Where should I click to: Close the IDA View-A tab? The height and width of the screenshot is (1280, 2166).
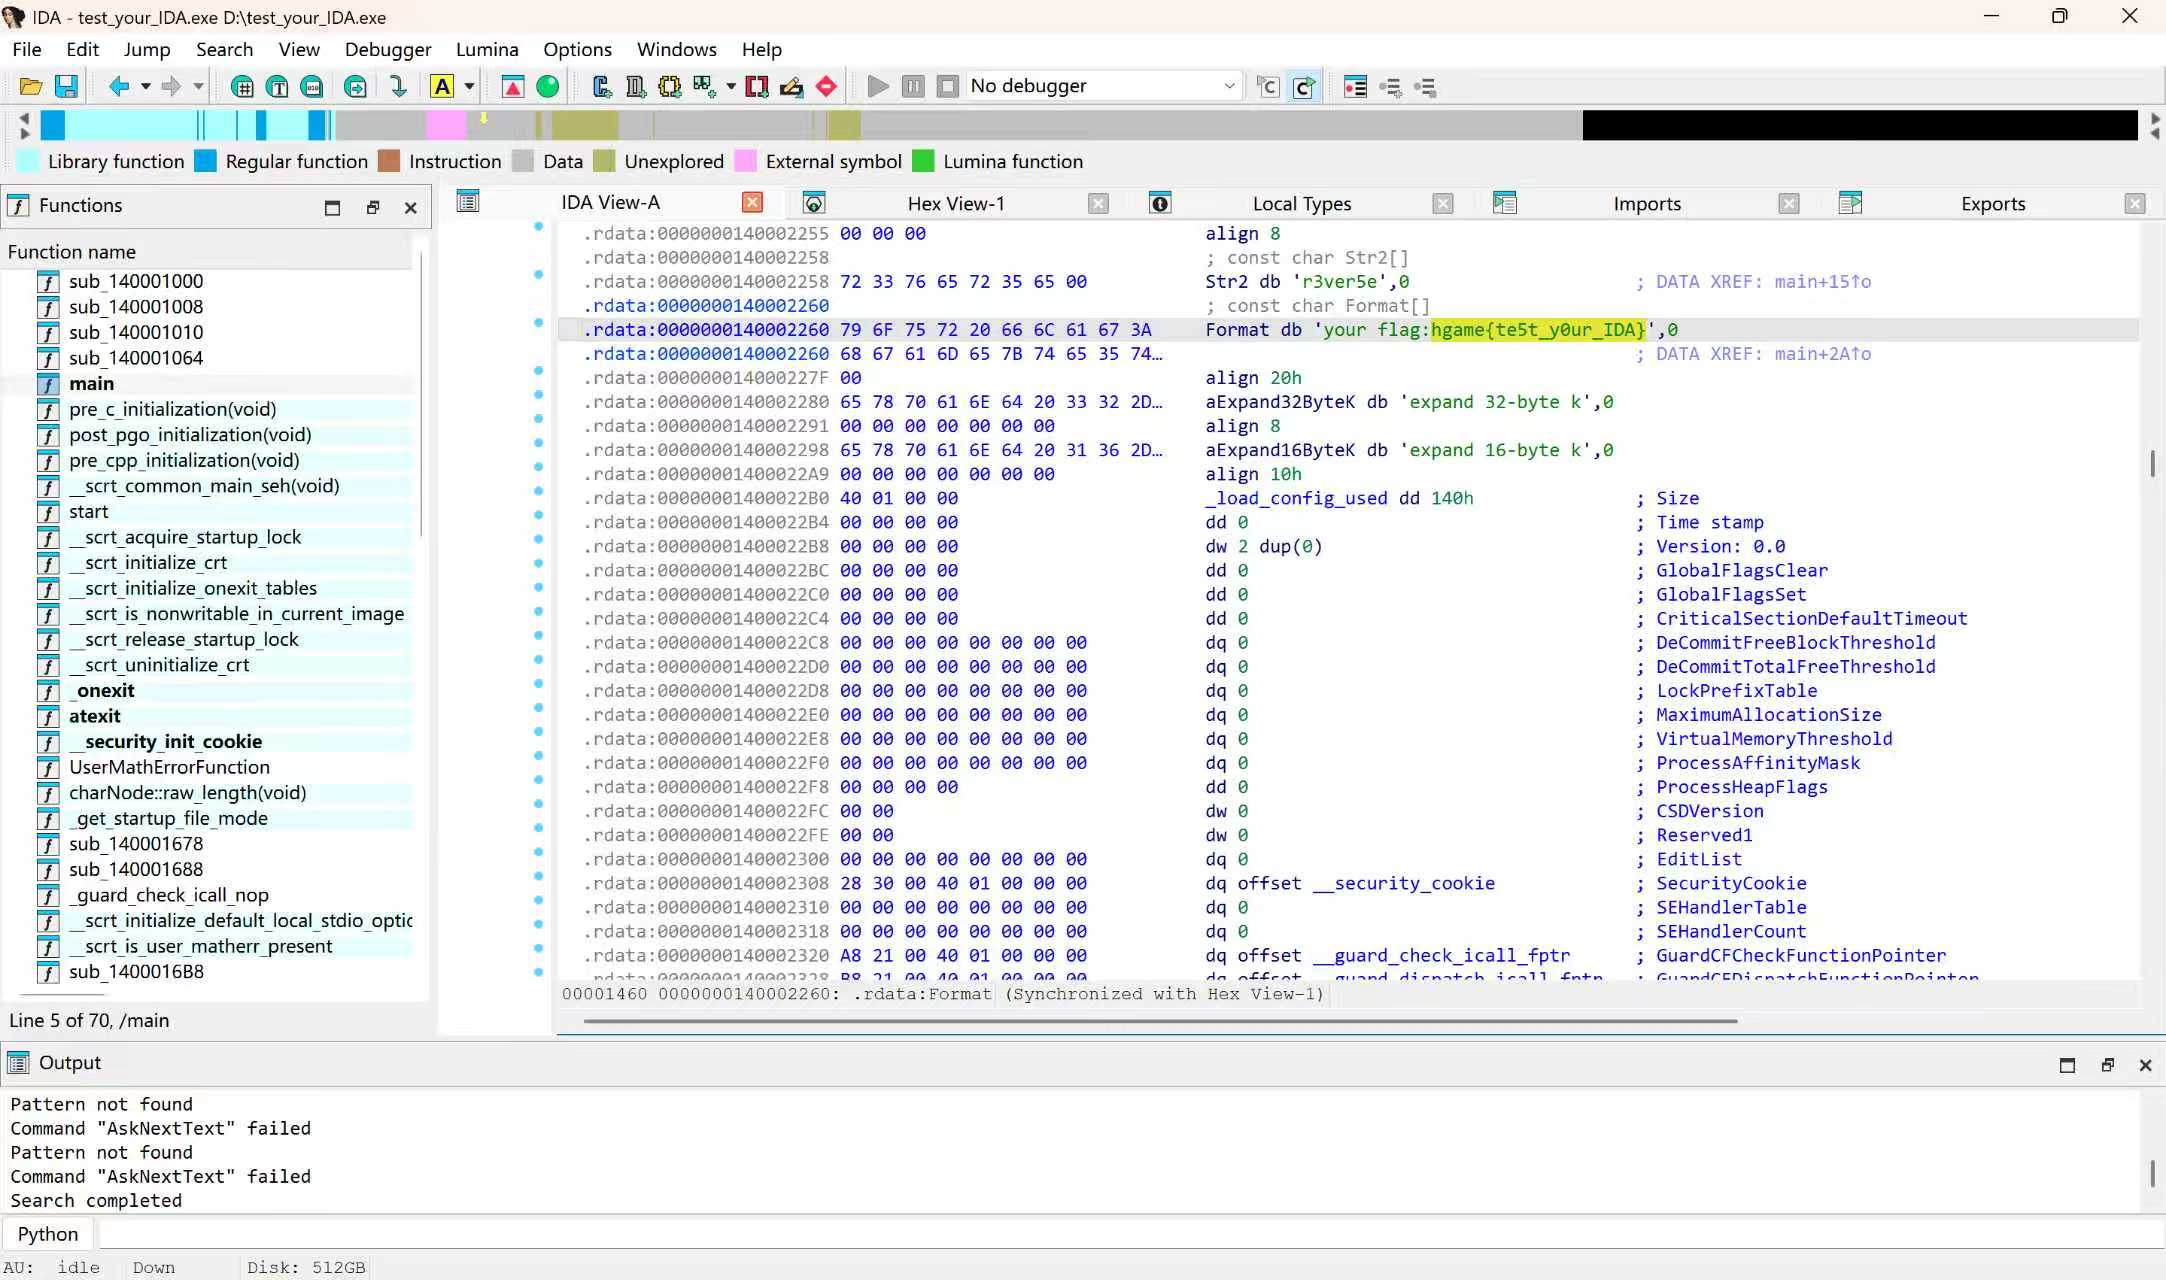pyautogui.click(x=752, y=203)
